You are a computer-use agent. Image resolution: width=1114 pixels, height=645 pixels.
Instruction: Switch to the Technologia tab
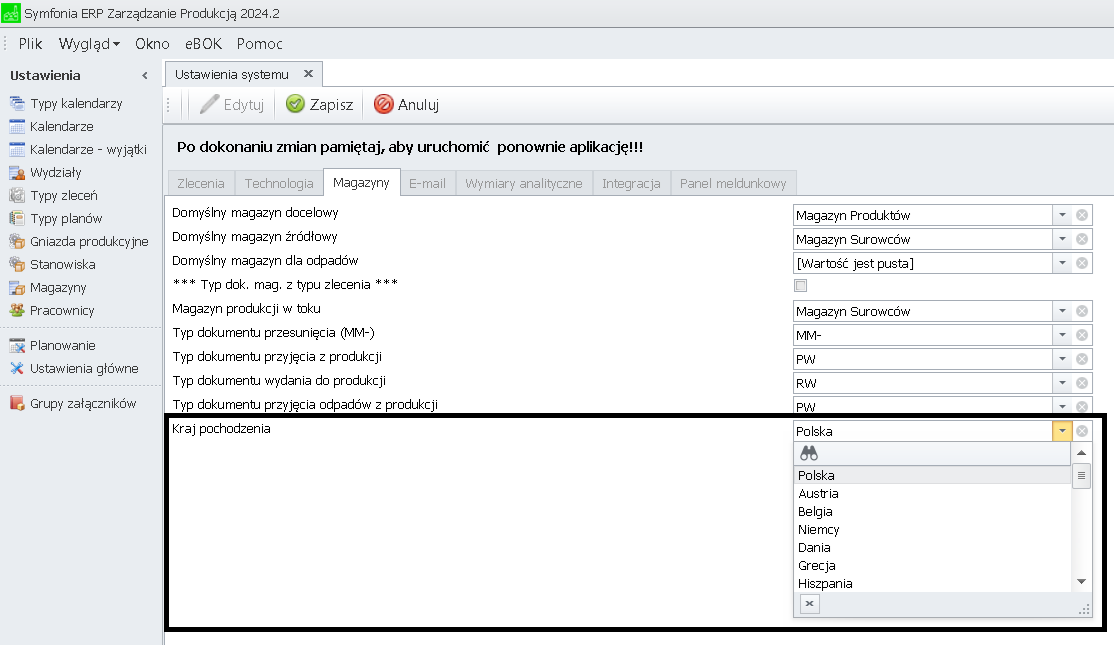[279, 183]
